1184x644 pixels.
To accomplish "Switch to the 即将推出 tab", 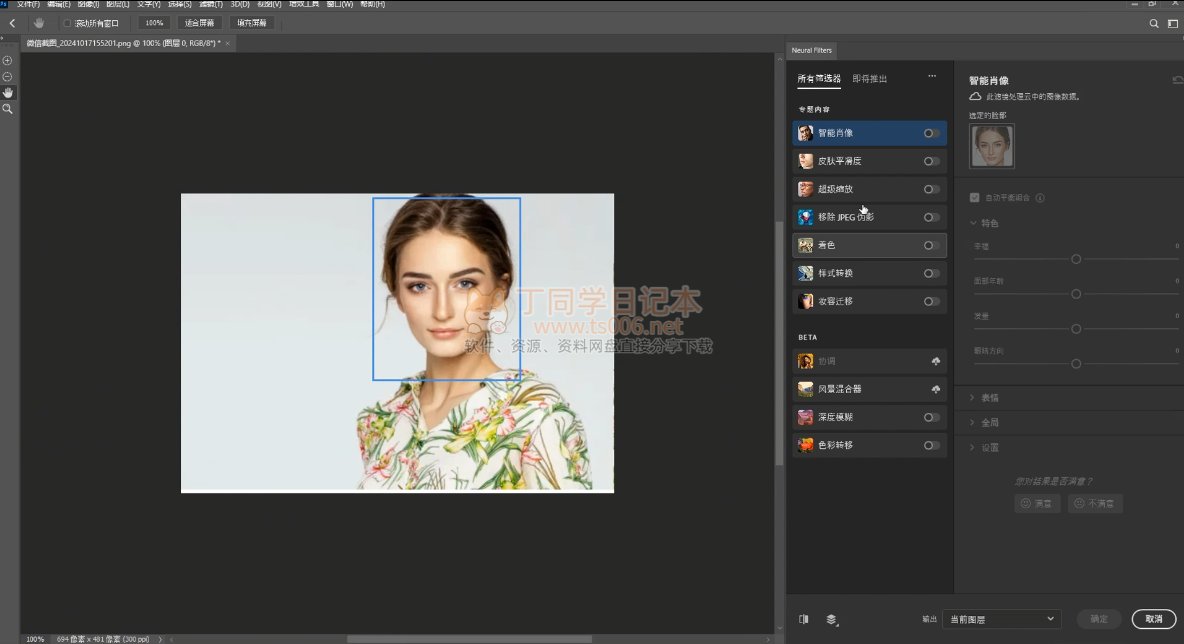I will pos(869,79).
